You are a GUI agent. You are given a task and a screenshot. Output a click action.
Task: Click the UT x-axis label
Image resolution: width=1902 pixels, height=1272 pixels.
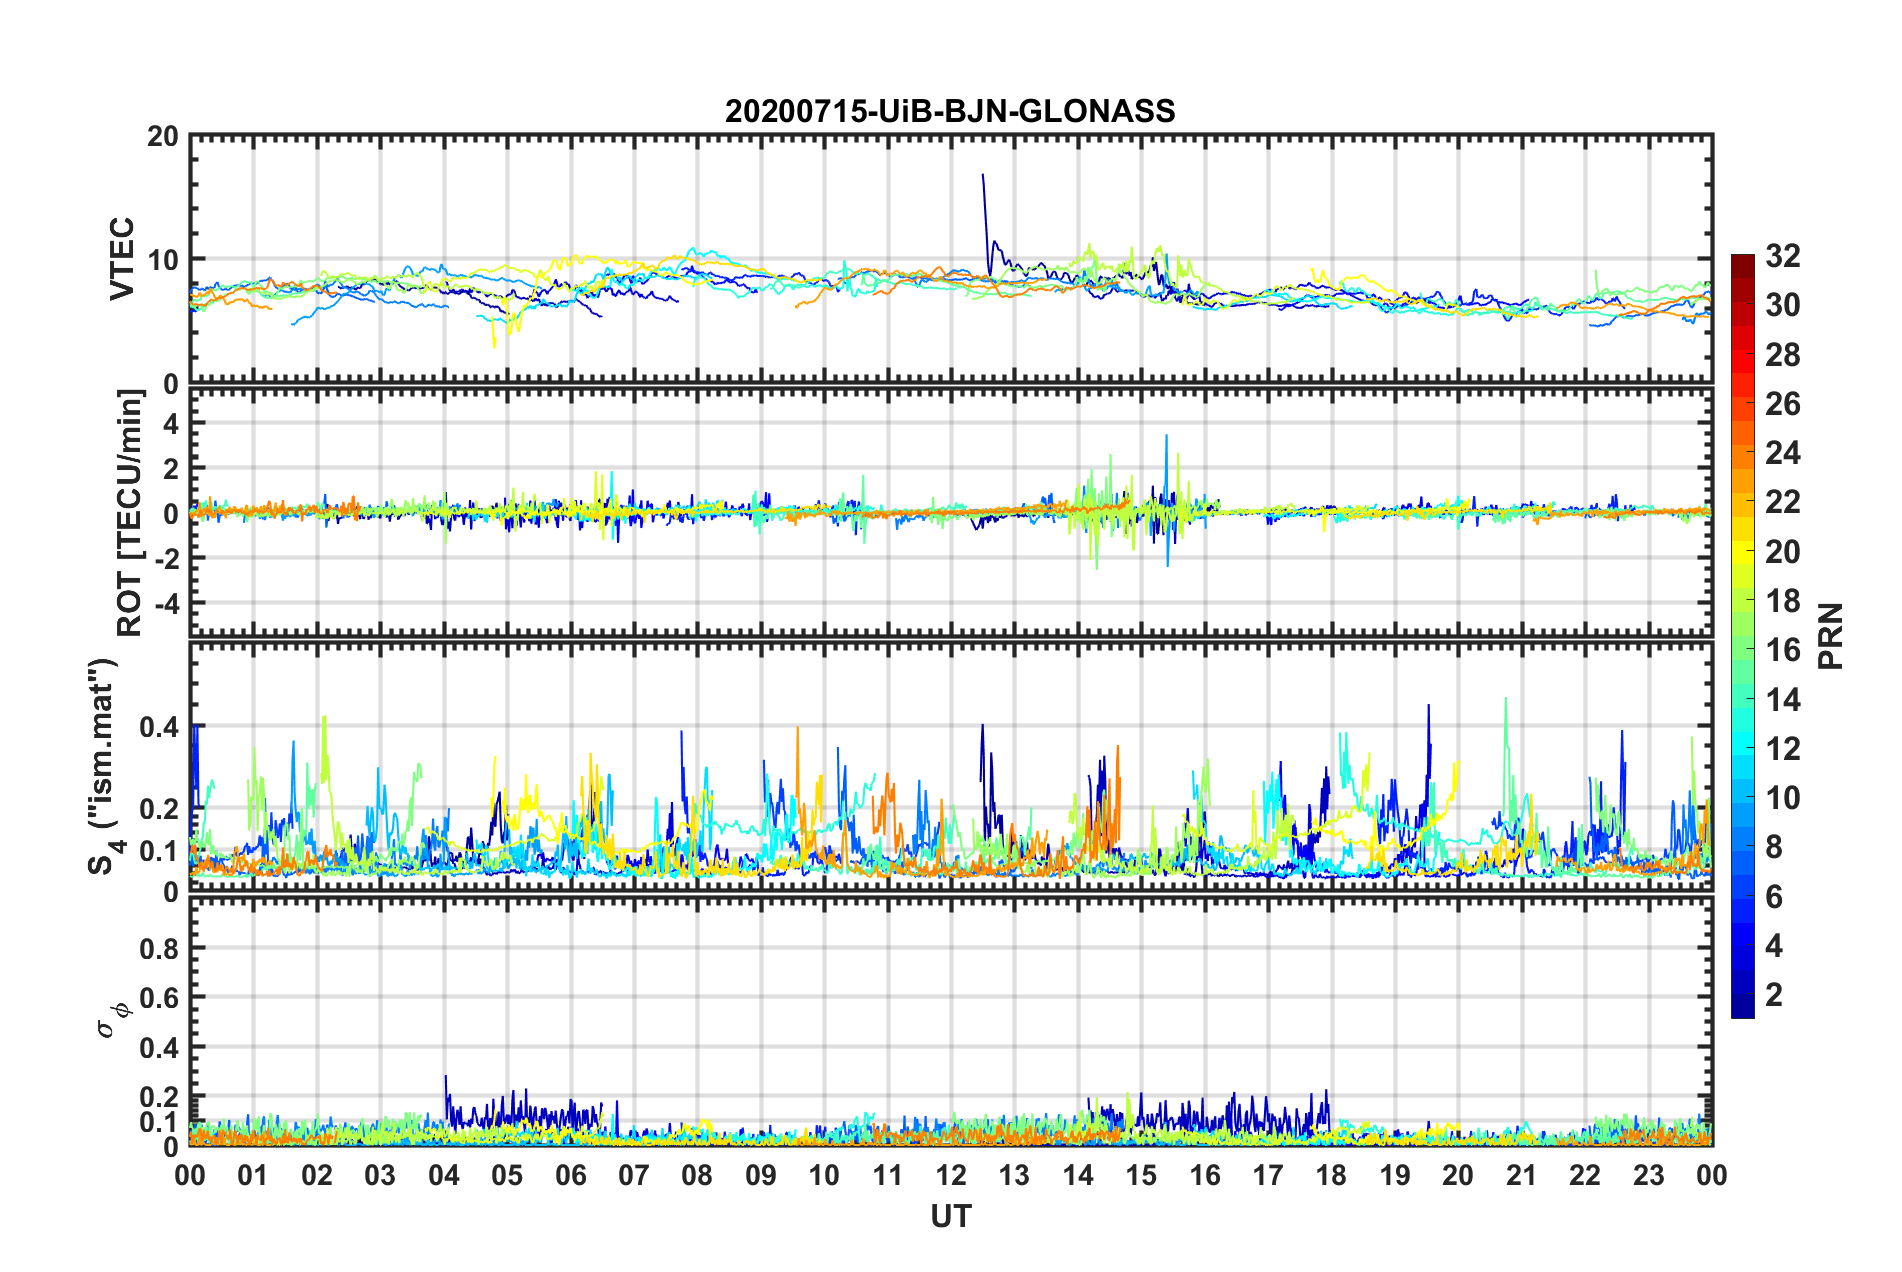click(950, 1216)
